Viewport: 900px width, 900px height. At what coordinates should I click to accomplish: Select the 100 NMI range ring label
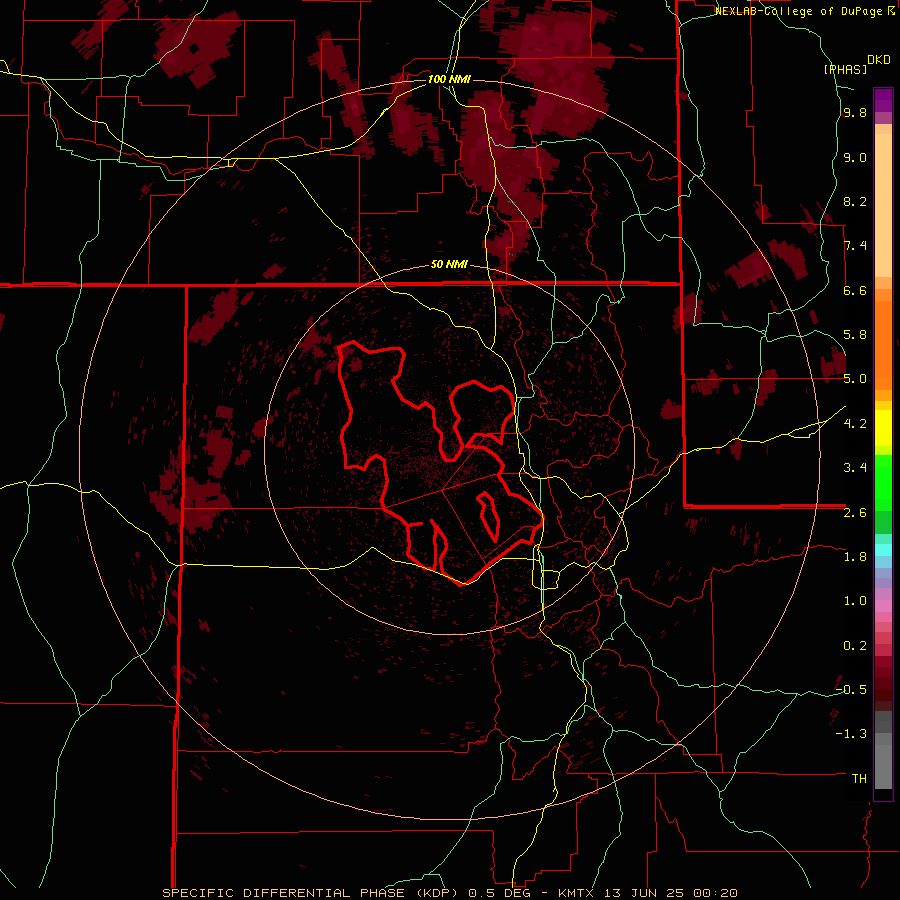tap(449, 79)
